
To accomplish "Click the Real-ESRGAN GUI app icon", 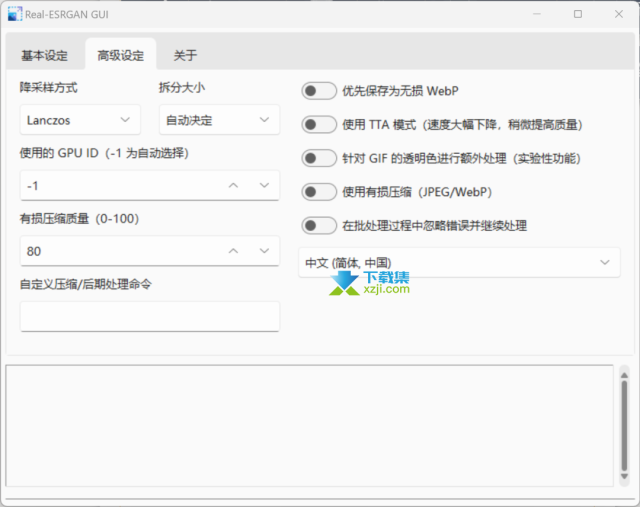I will point(15,14).
